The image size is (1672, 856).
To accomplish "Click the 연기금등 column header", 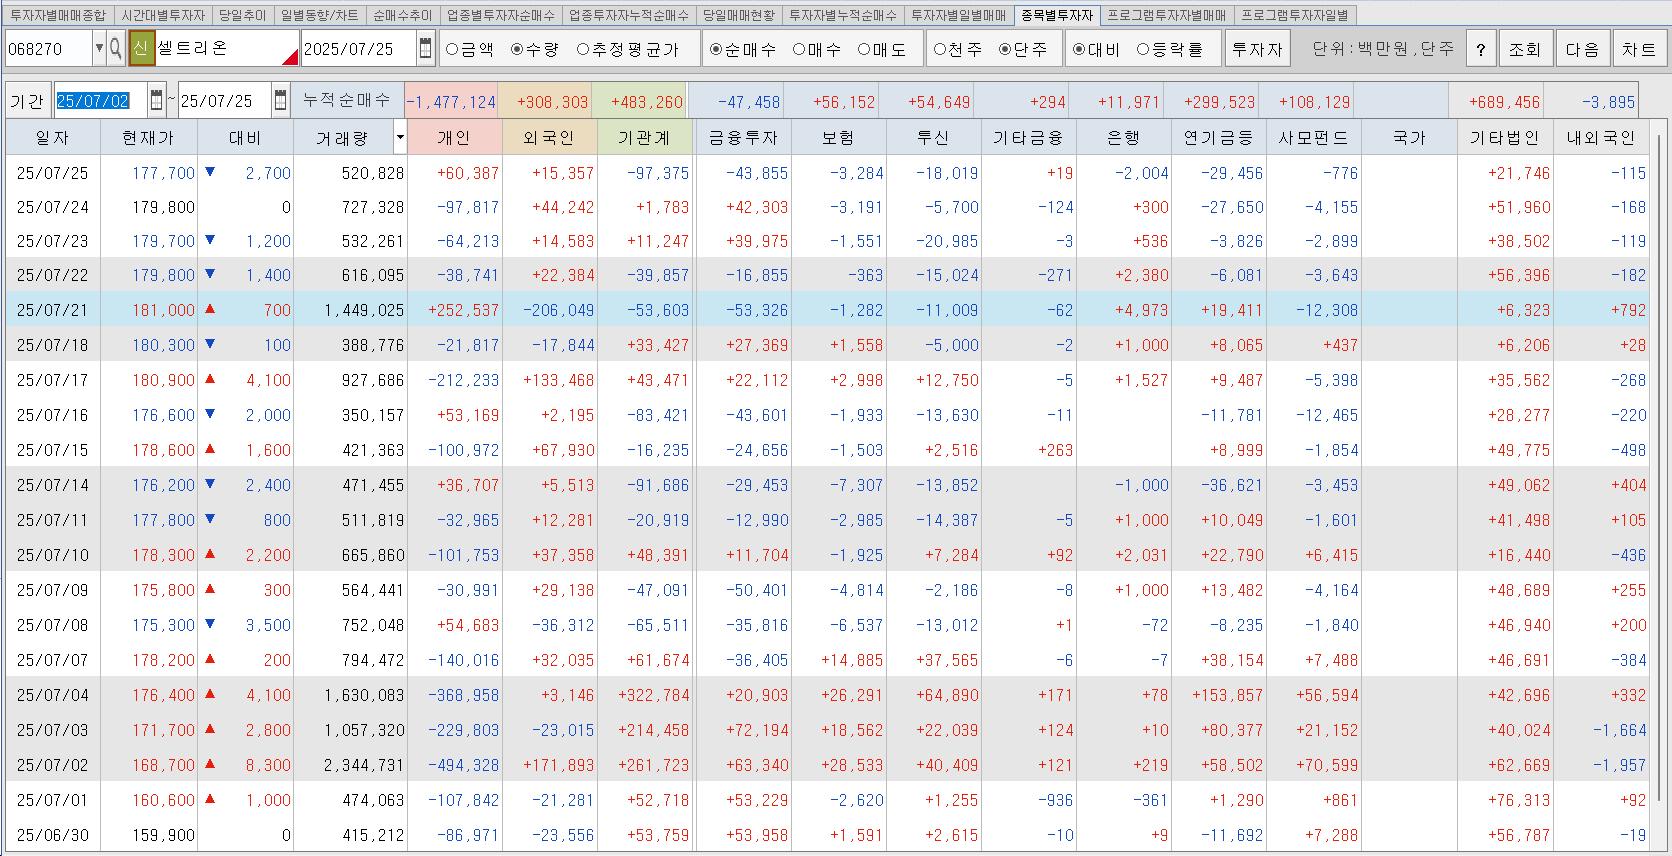I will (1219, 137).
